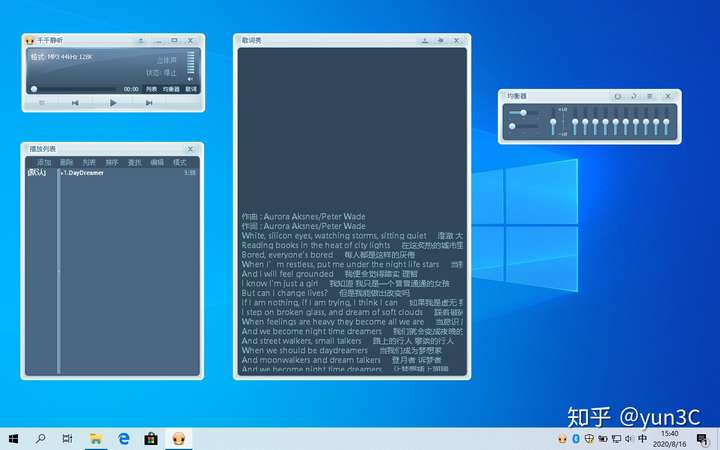Open the system volume tray icon

point(629,439)
